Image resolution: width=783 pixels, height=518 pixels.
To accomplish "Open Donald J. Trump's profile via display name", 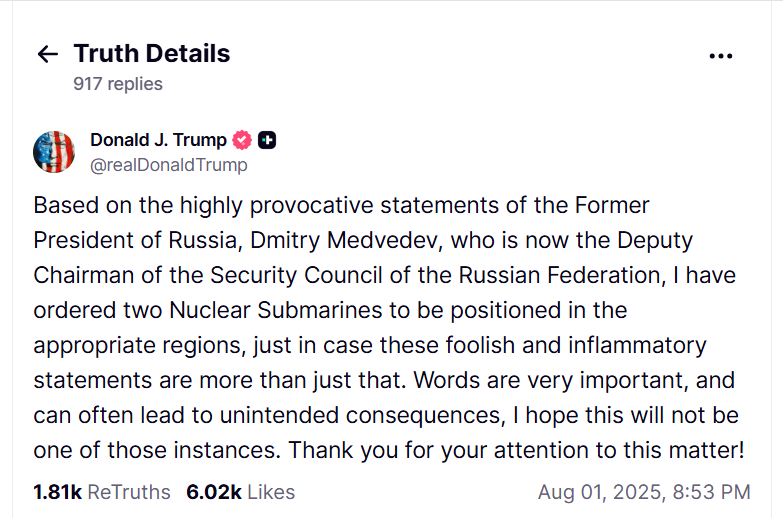I will click(158, 140).
